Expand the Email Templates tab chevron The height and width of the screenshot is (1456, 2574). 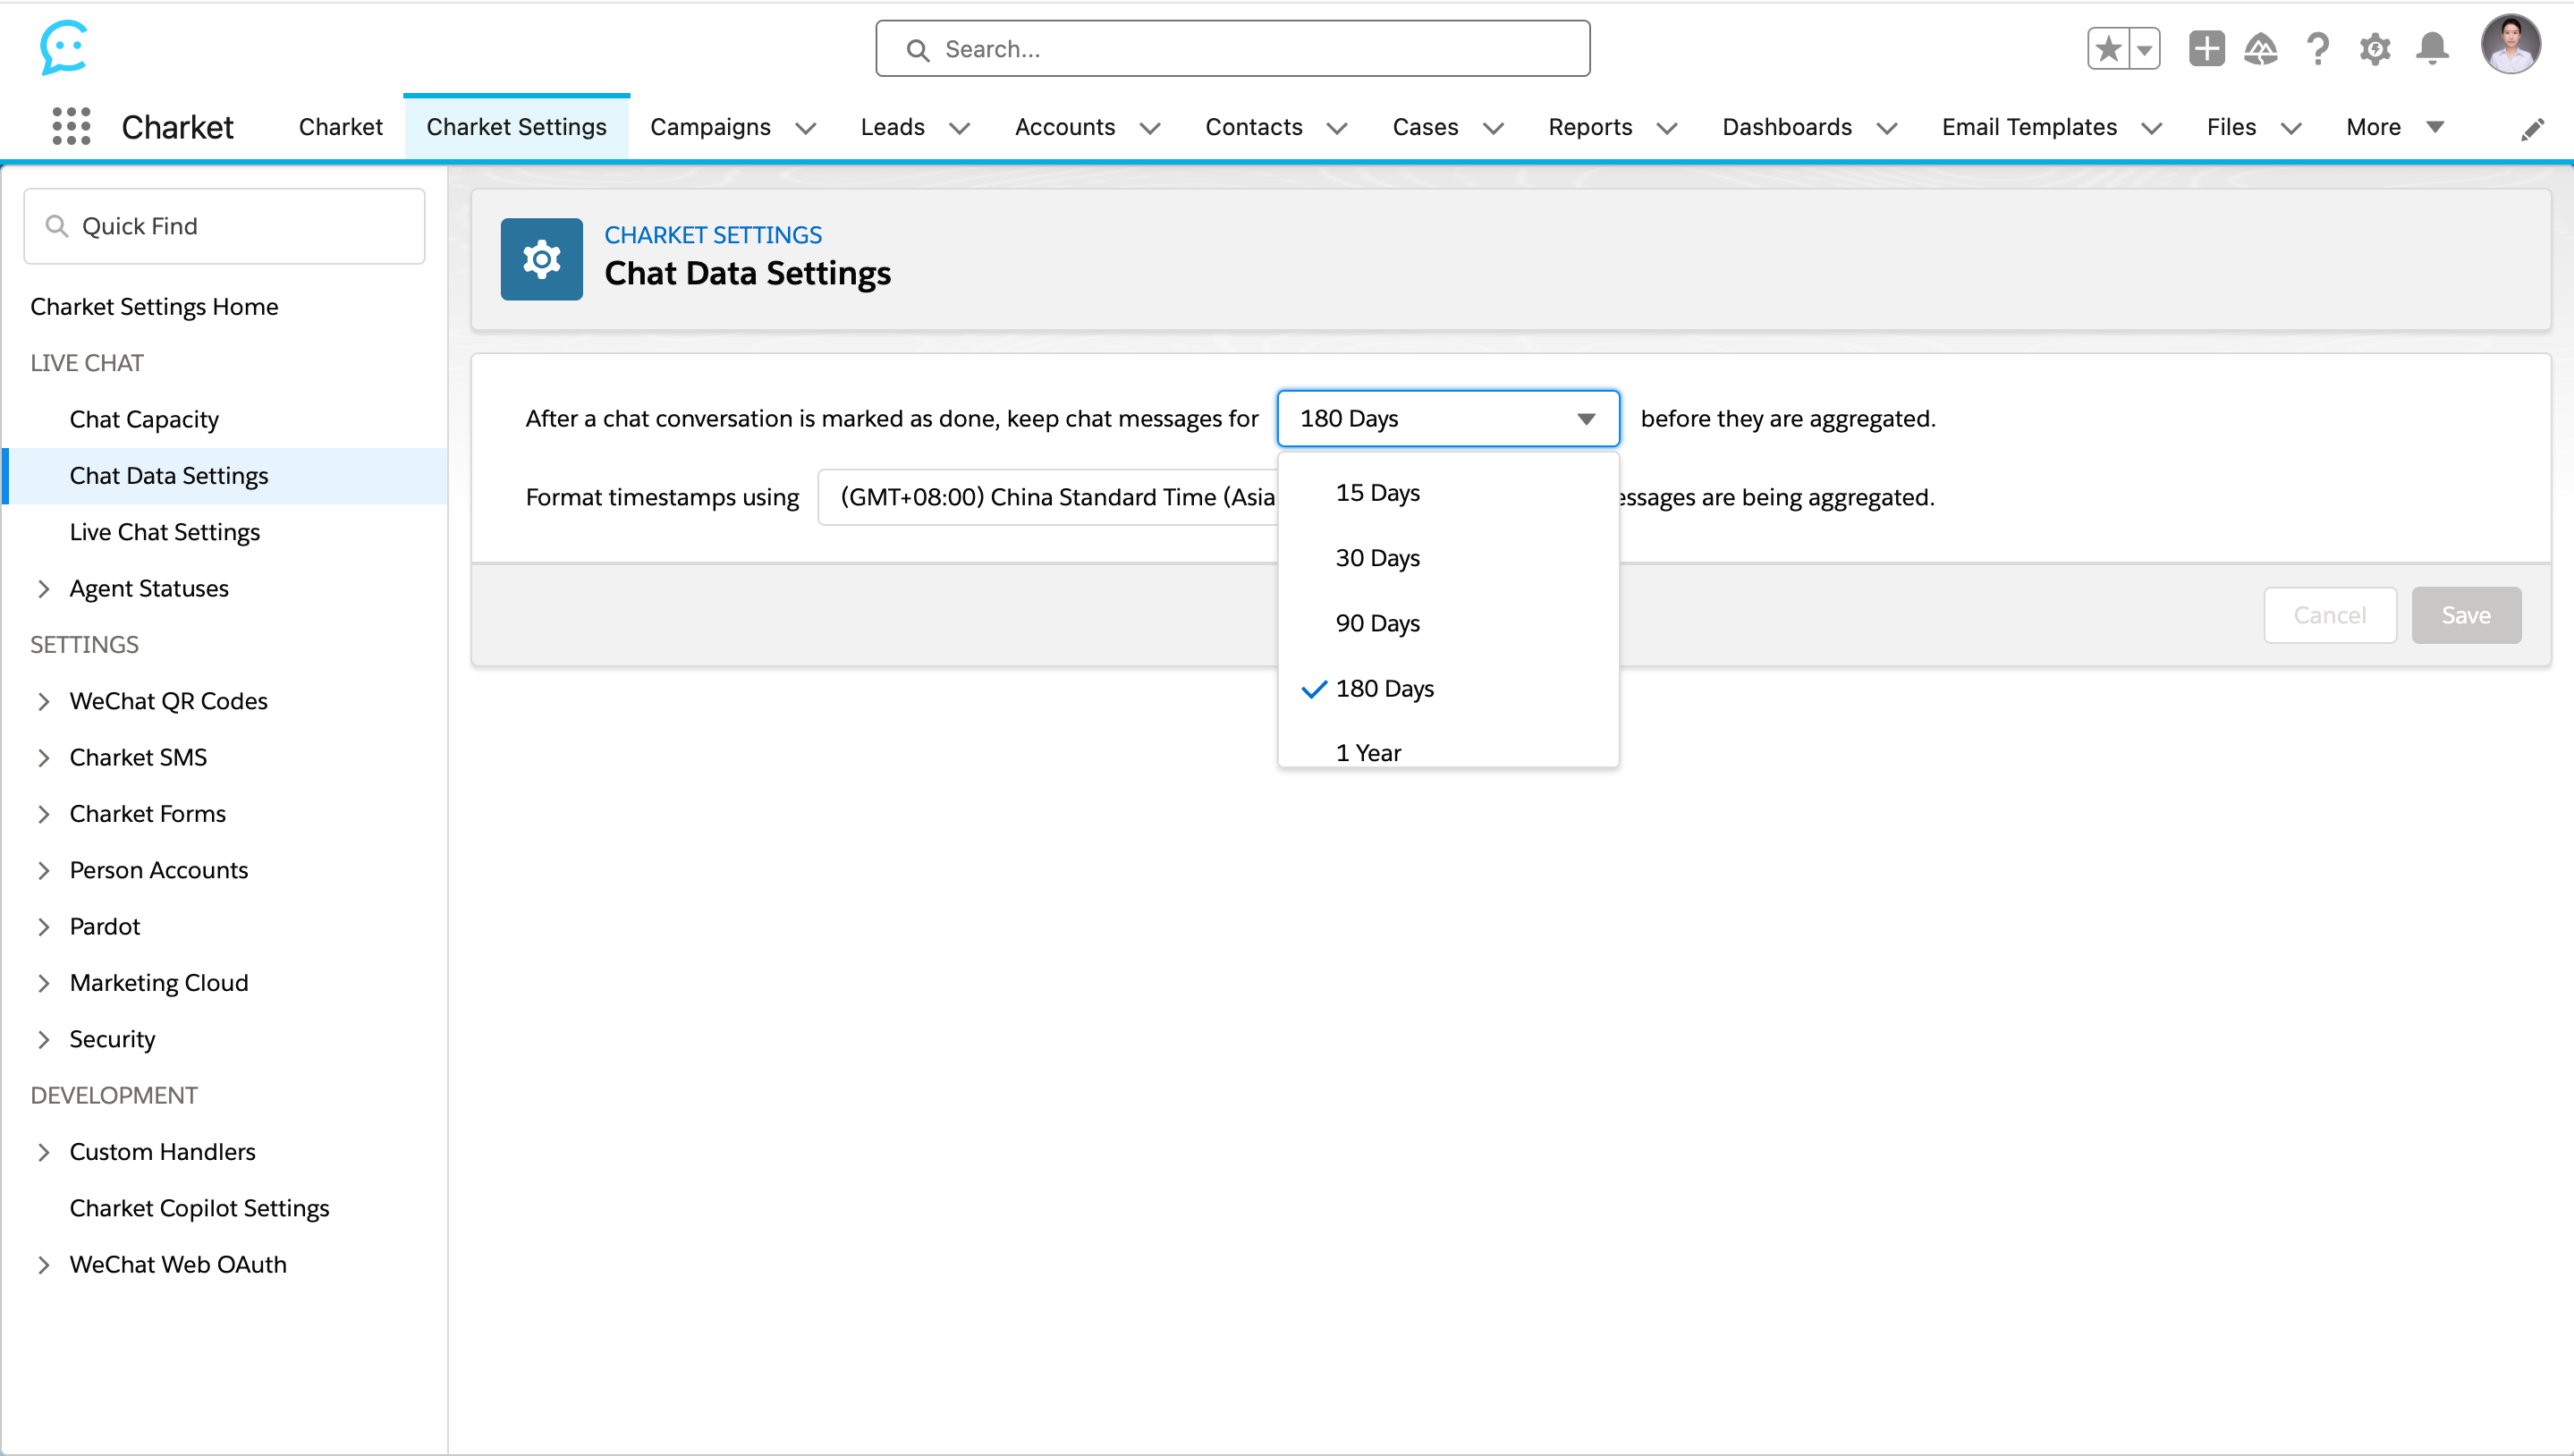coord(2152,128)
